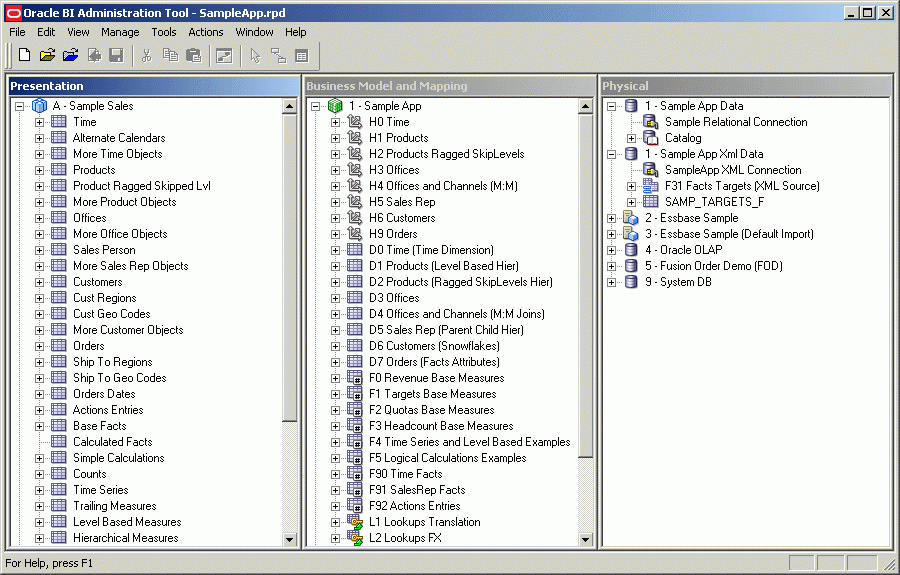Click Presentation pane scroll down arrow
This screenshot has height=575, width=900.
point(289,539)
